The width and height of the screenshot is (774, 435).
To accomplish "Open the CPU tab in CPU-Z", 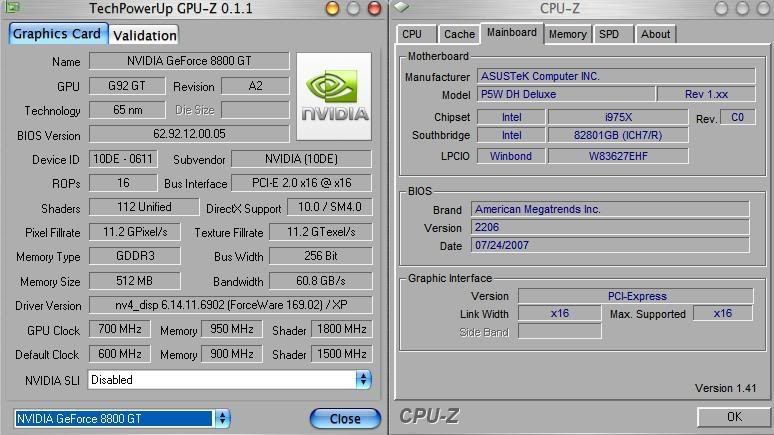I will coord(416,34).
